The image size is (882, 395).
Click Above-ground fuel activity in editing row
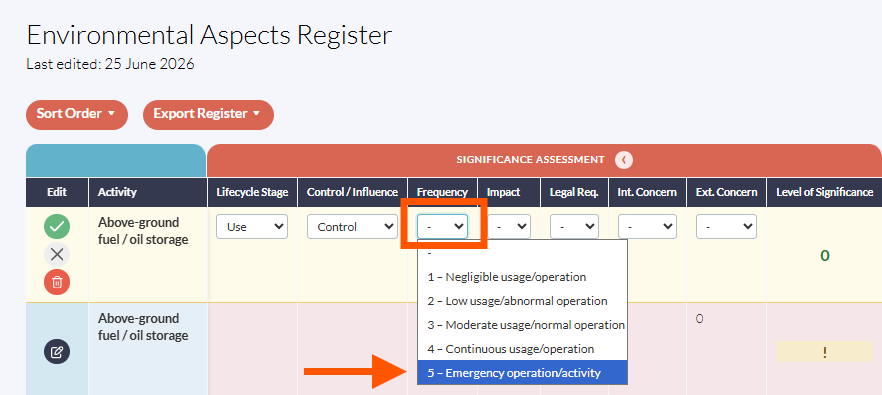(x=143, y=231)
